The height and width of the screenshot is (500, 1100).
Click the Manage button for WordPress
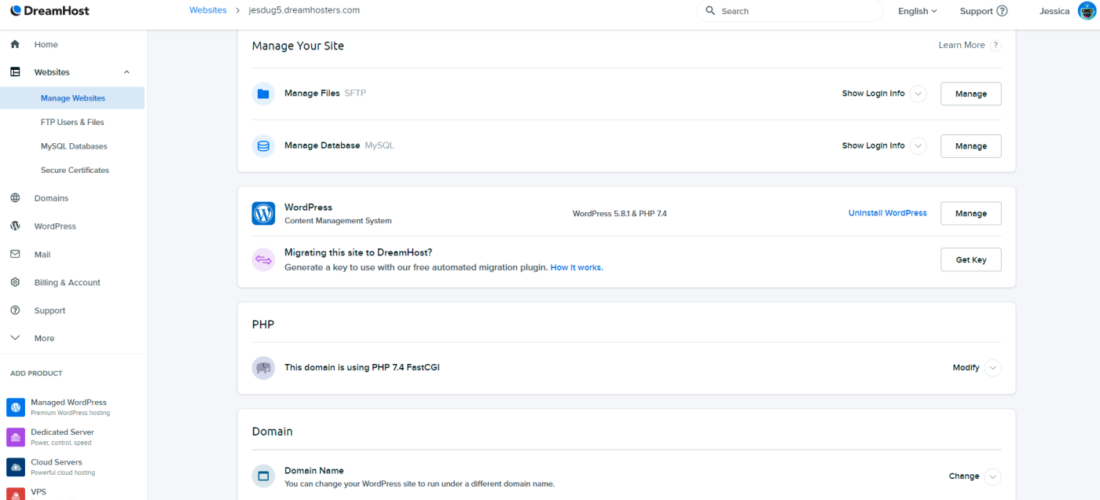pyautogui.click(x=971, y=213)
